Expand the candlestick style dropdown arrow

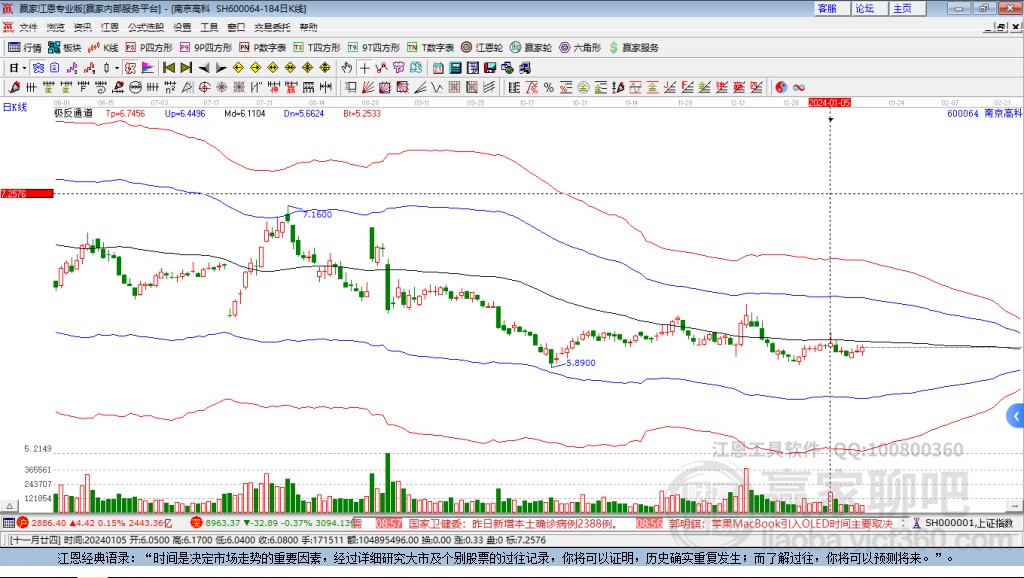click(x=117, y=67)
